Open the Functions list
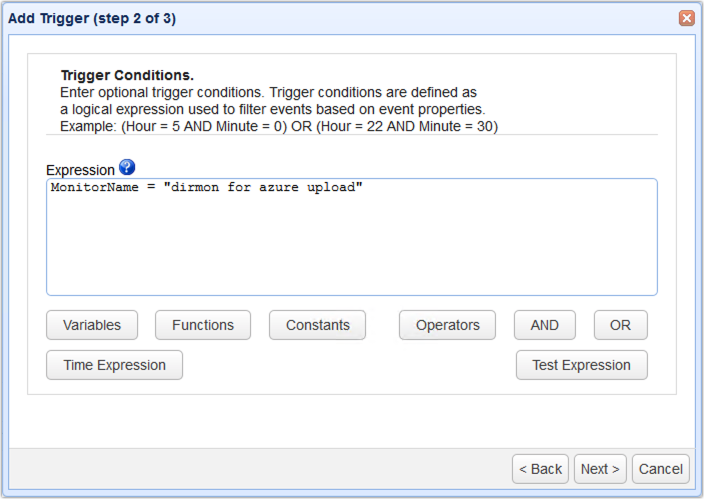Viewport: 704px width, 499px height. [203, 325]
